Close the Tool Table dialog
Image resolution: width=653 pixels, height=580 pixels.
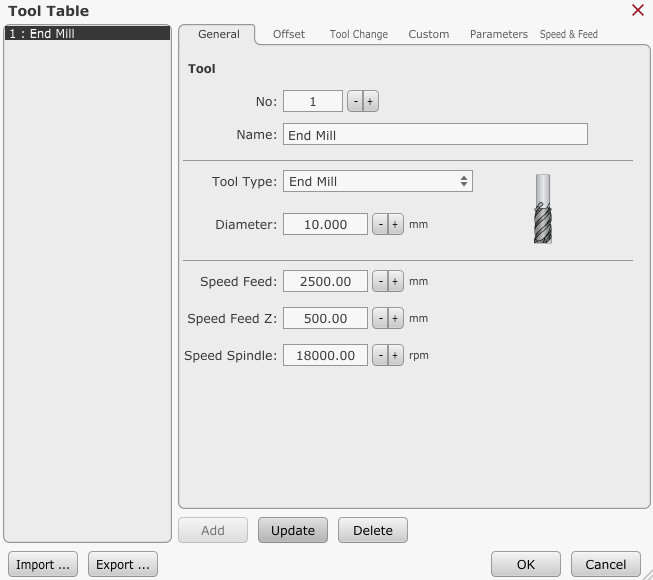coord(638,10)
